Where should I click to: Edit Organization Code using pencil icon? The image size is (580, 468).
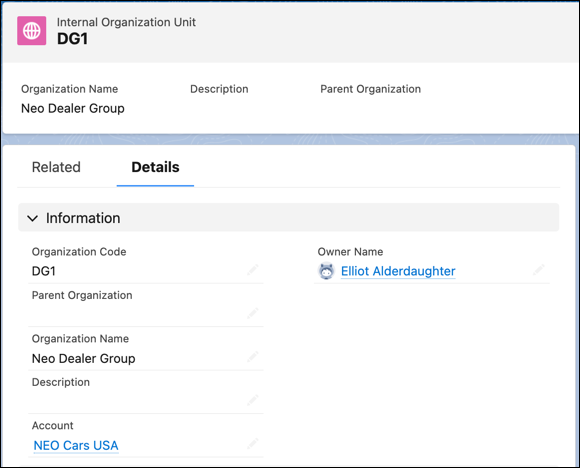(x=253, y=270)
